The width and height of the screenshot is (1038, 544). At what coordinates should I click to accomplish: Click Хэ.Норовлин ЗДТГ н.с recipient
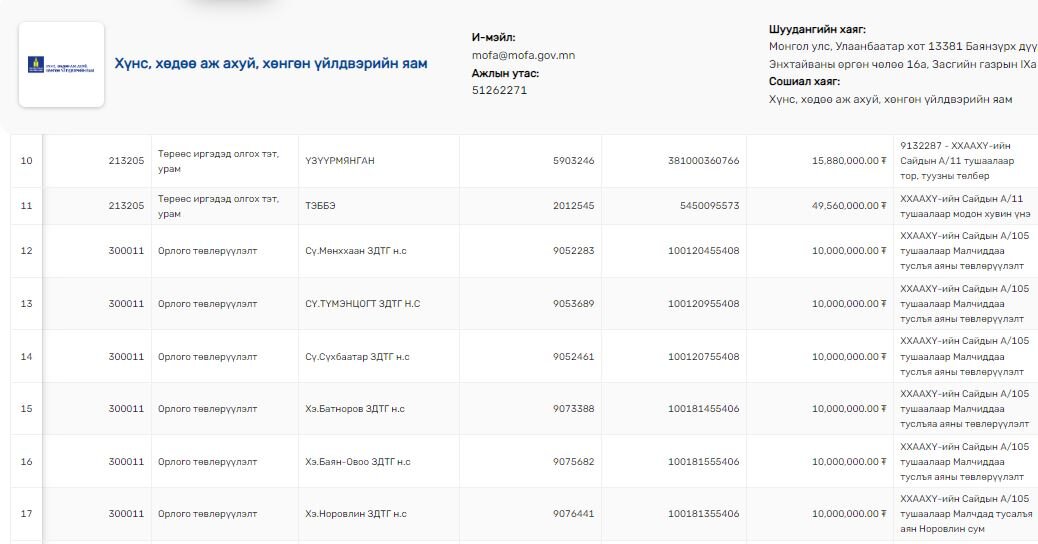click(355, 514)
